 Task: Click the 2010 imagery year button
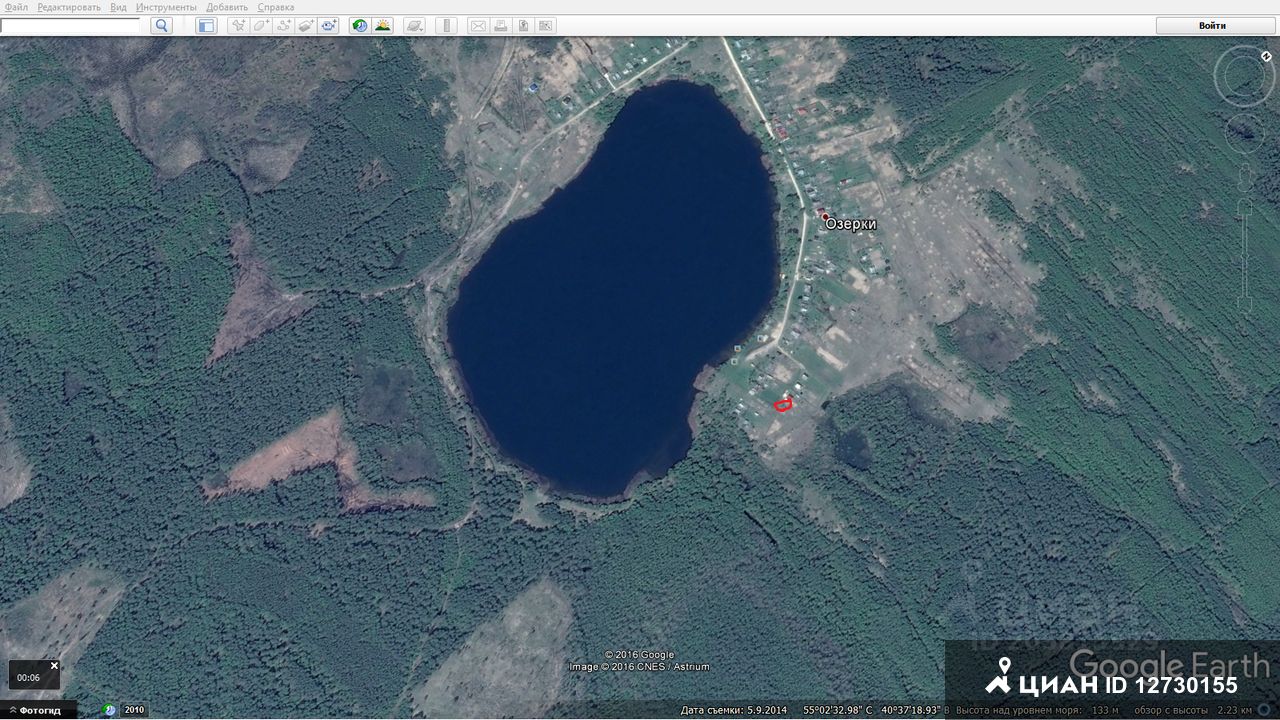point(134,710)
